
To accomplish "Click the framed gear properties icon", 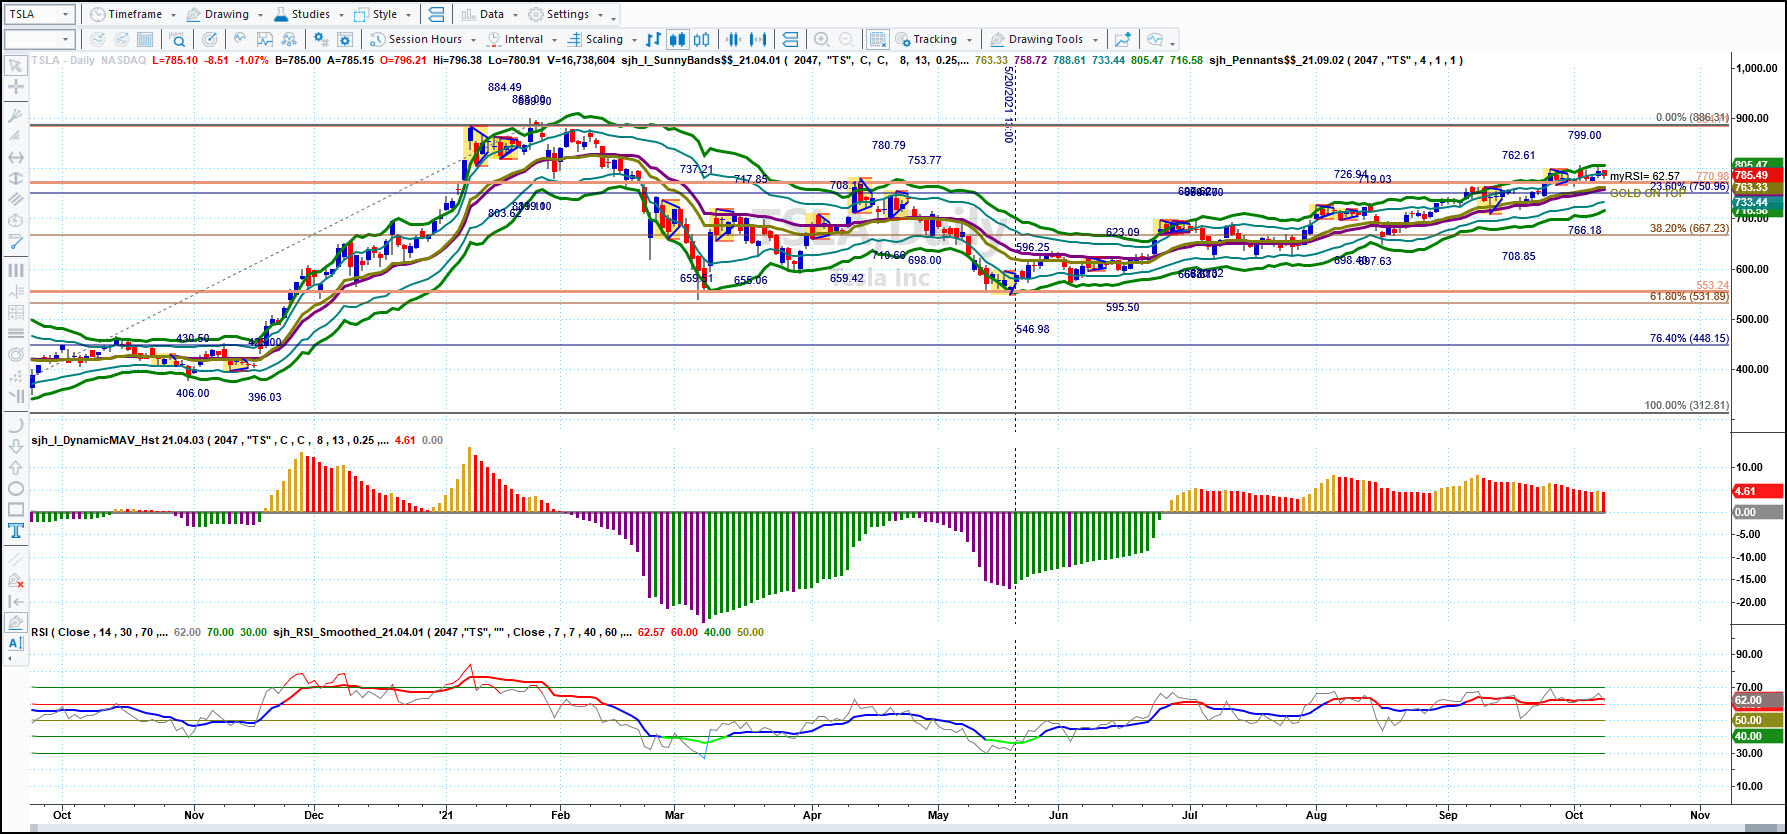I will click(x=345, y=39).
